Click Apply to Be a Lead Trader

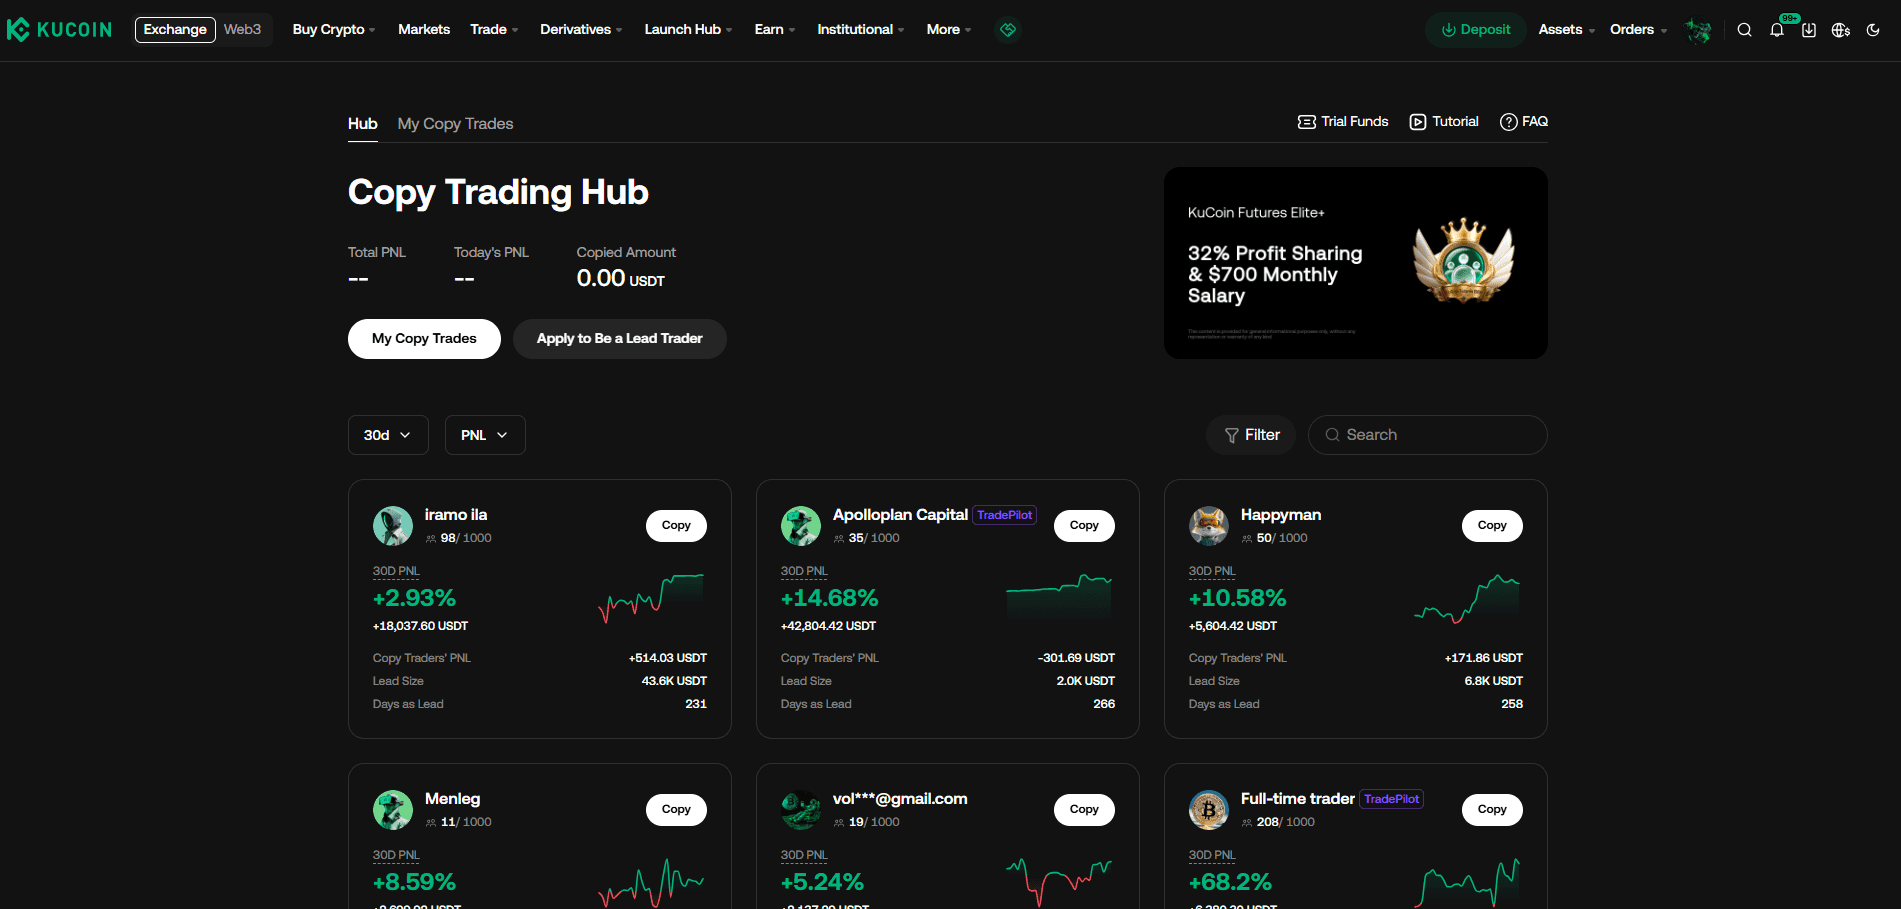pyautogui.click(x=620, y=339)
